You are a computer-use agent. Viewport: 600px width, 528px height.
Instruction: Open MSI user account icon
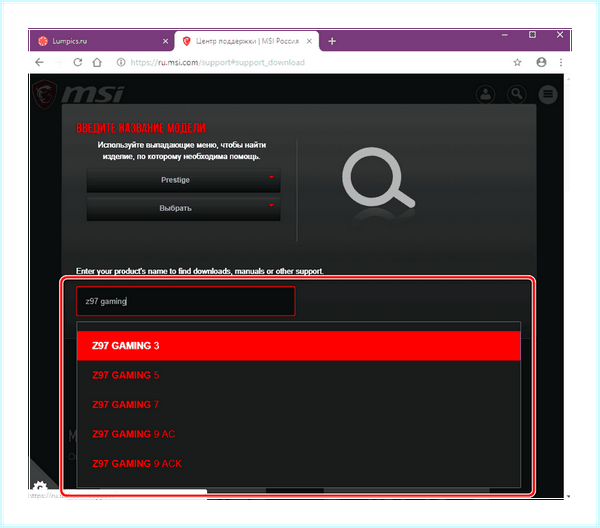pos(485,94)
